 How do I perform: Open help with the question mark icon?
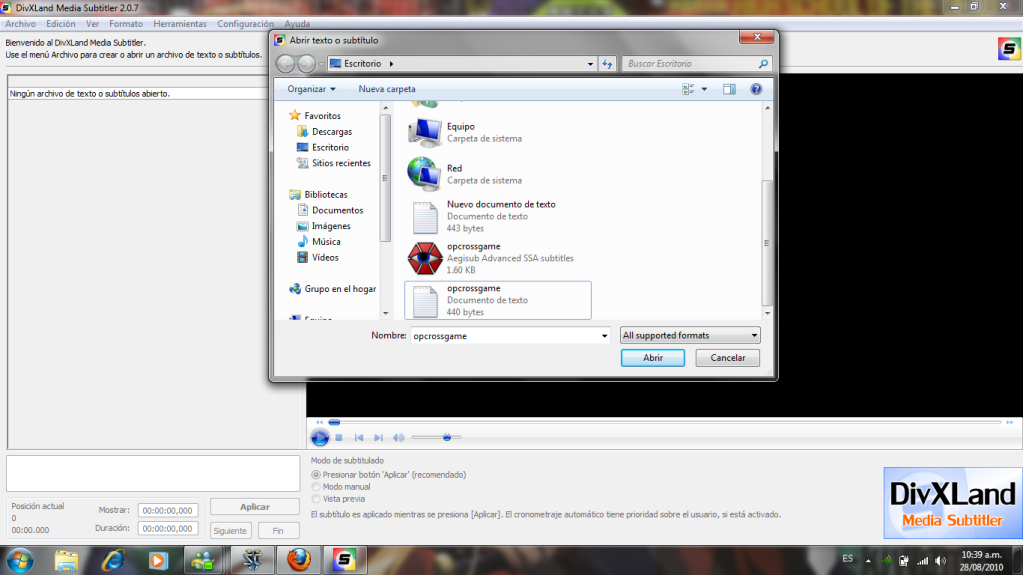click(x=756, y=89)
